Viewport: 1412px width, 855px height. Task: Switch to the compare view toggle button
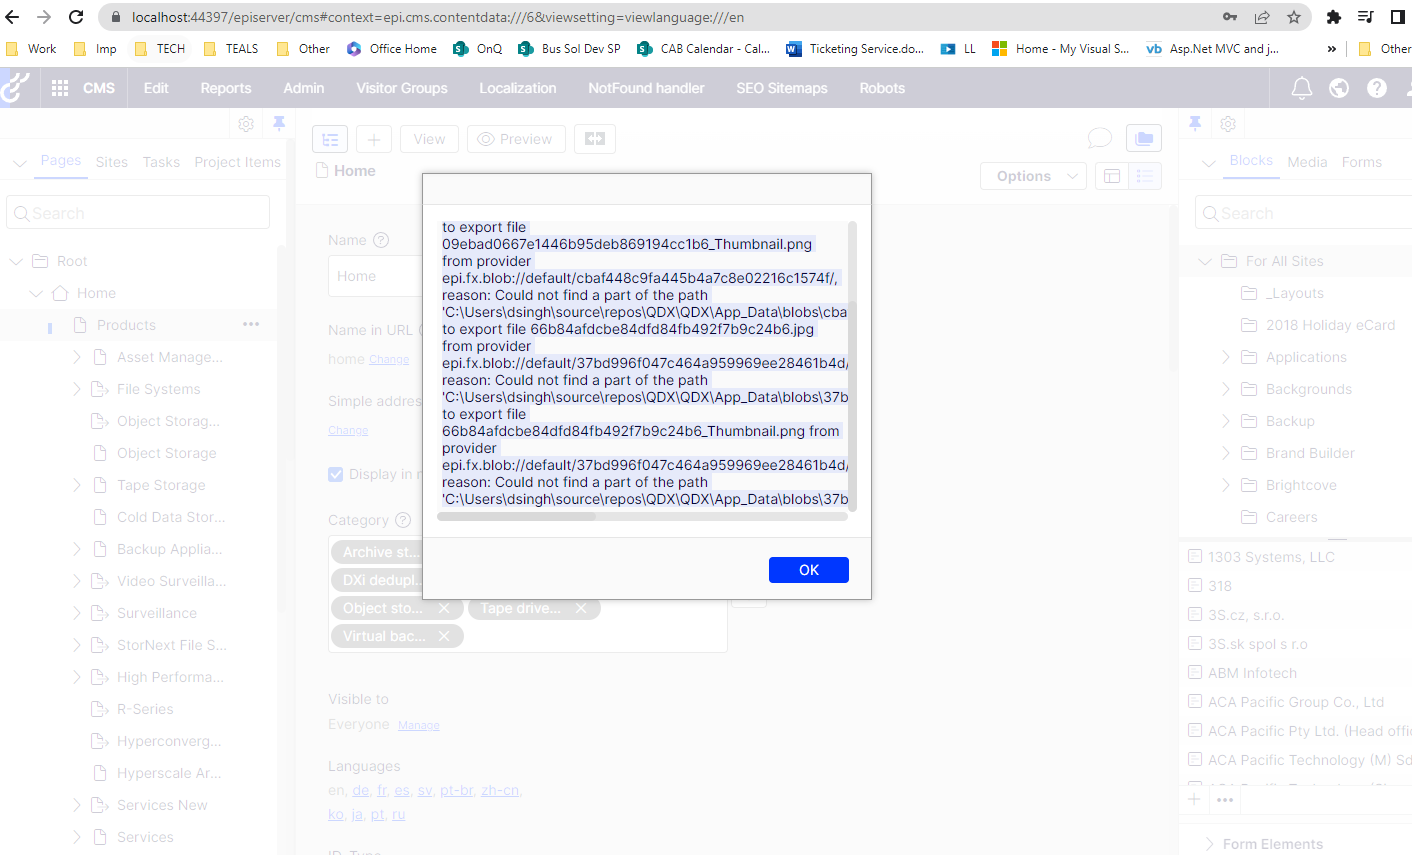point(595,139)
